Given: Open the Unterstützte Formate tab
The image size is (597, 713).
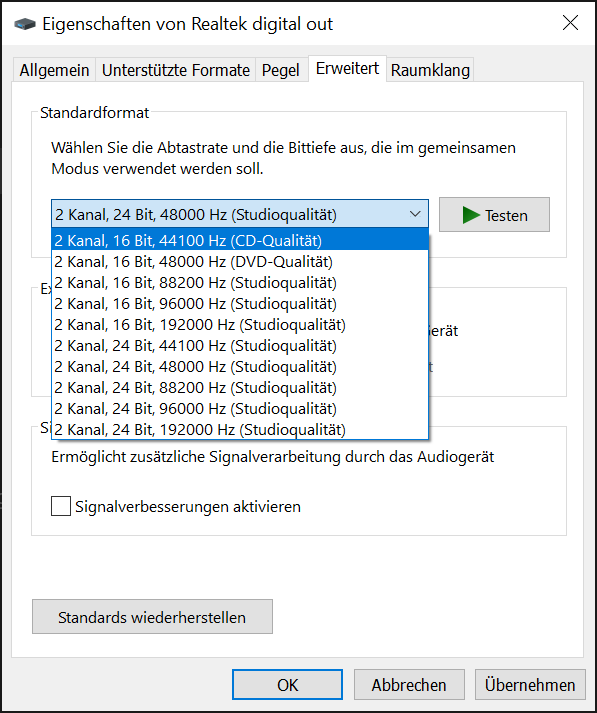Looking at the screenshot, I should coord(176,70).
